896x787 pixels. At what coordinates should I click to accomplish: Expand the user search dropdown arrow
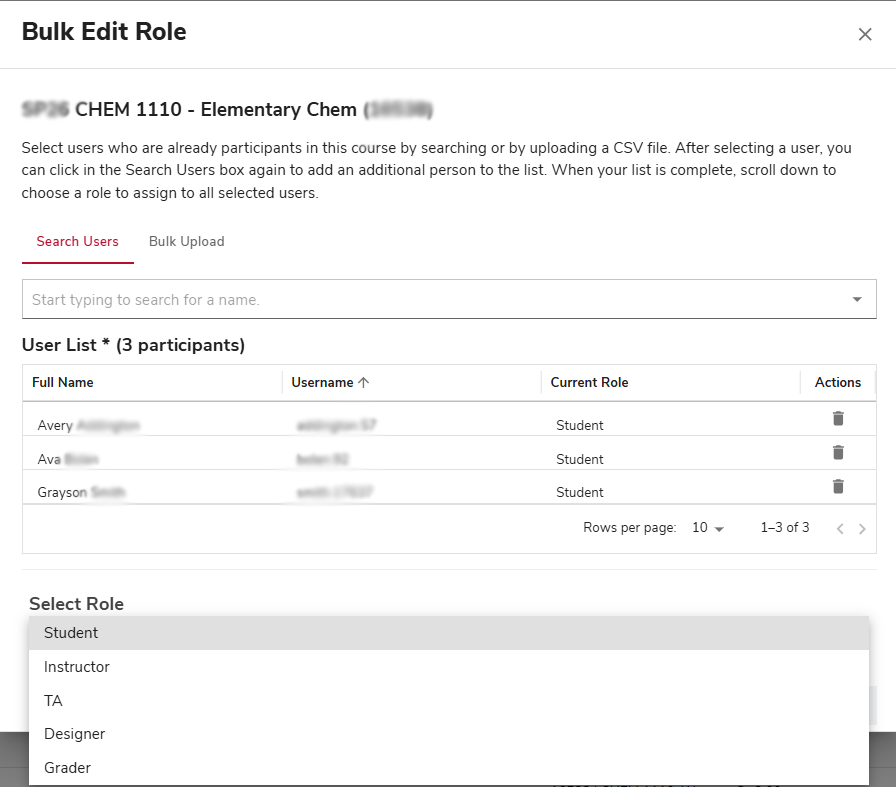857,299
